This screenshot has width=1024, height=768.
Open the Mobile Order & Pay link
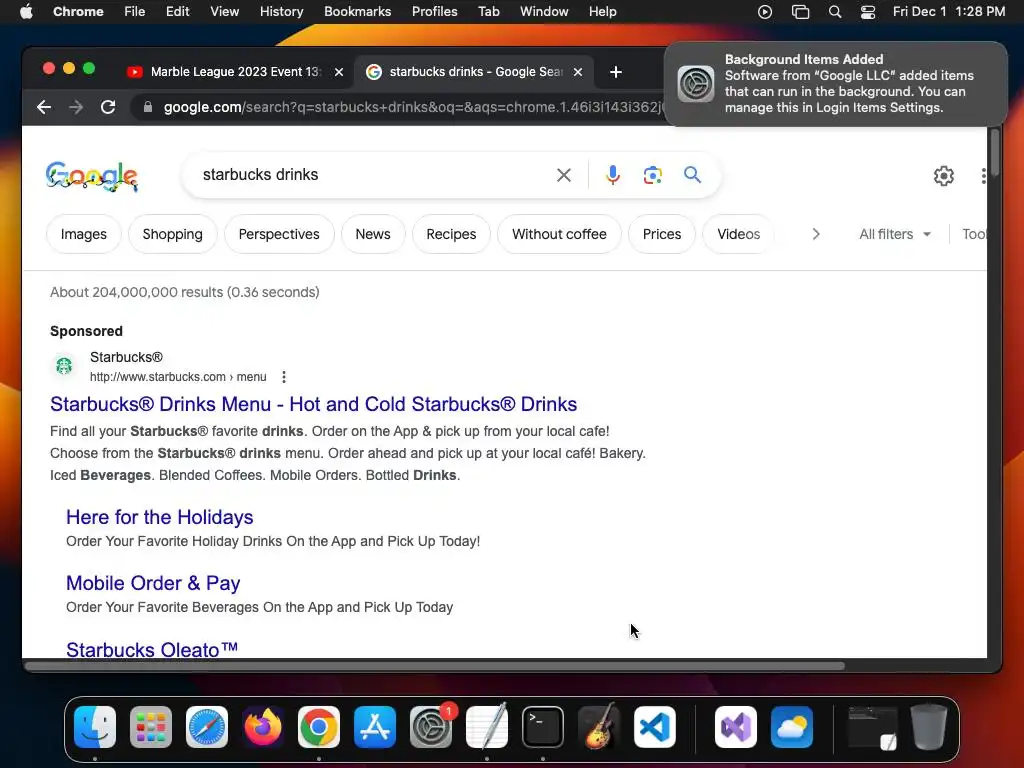click(x=153, y=583)
